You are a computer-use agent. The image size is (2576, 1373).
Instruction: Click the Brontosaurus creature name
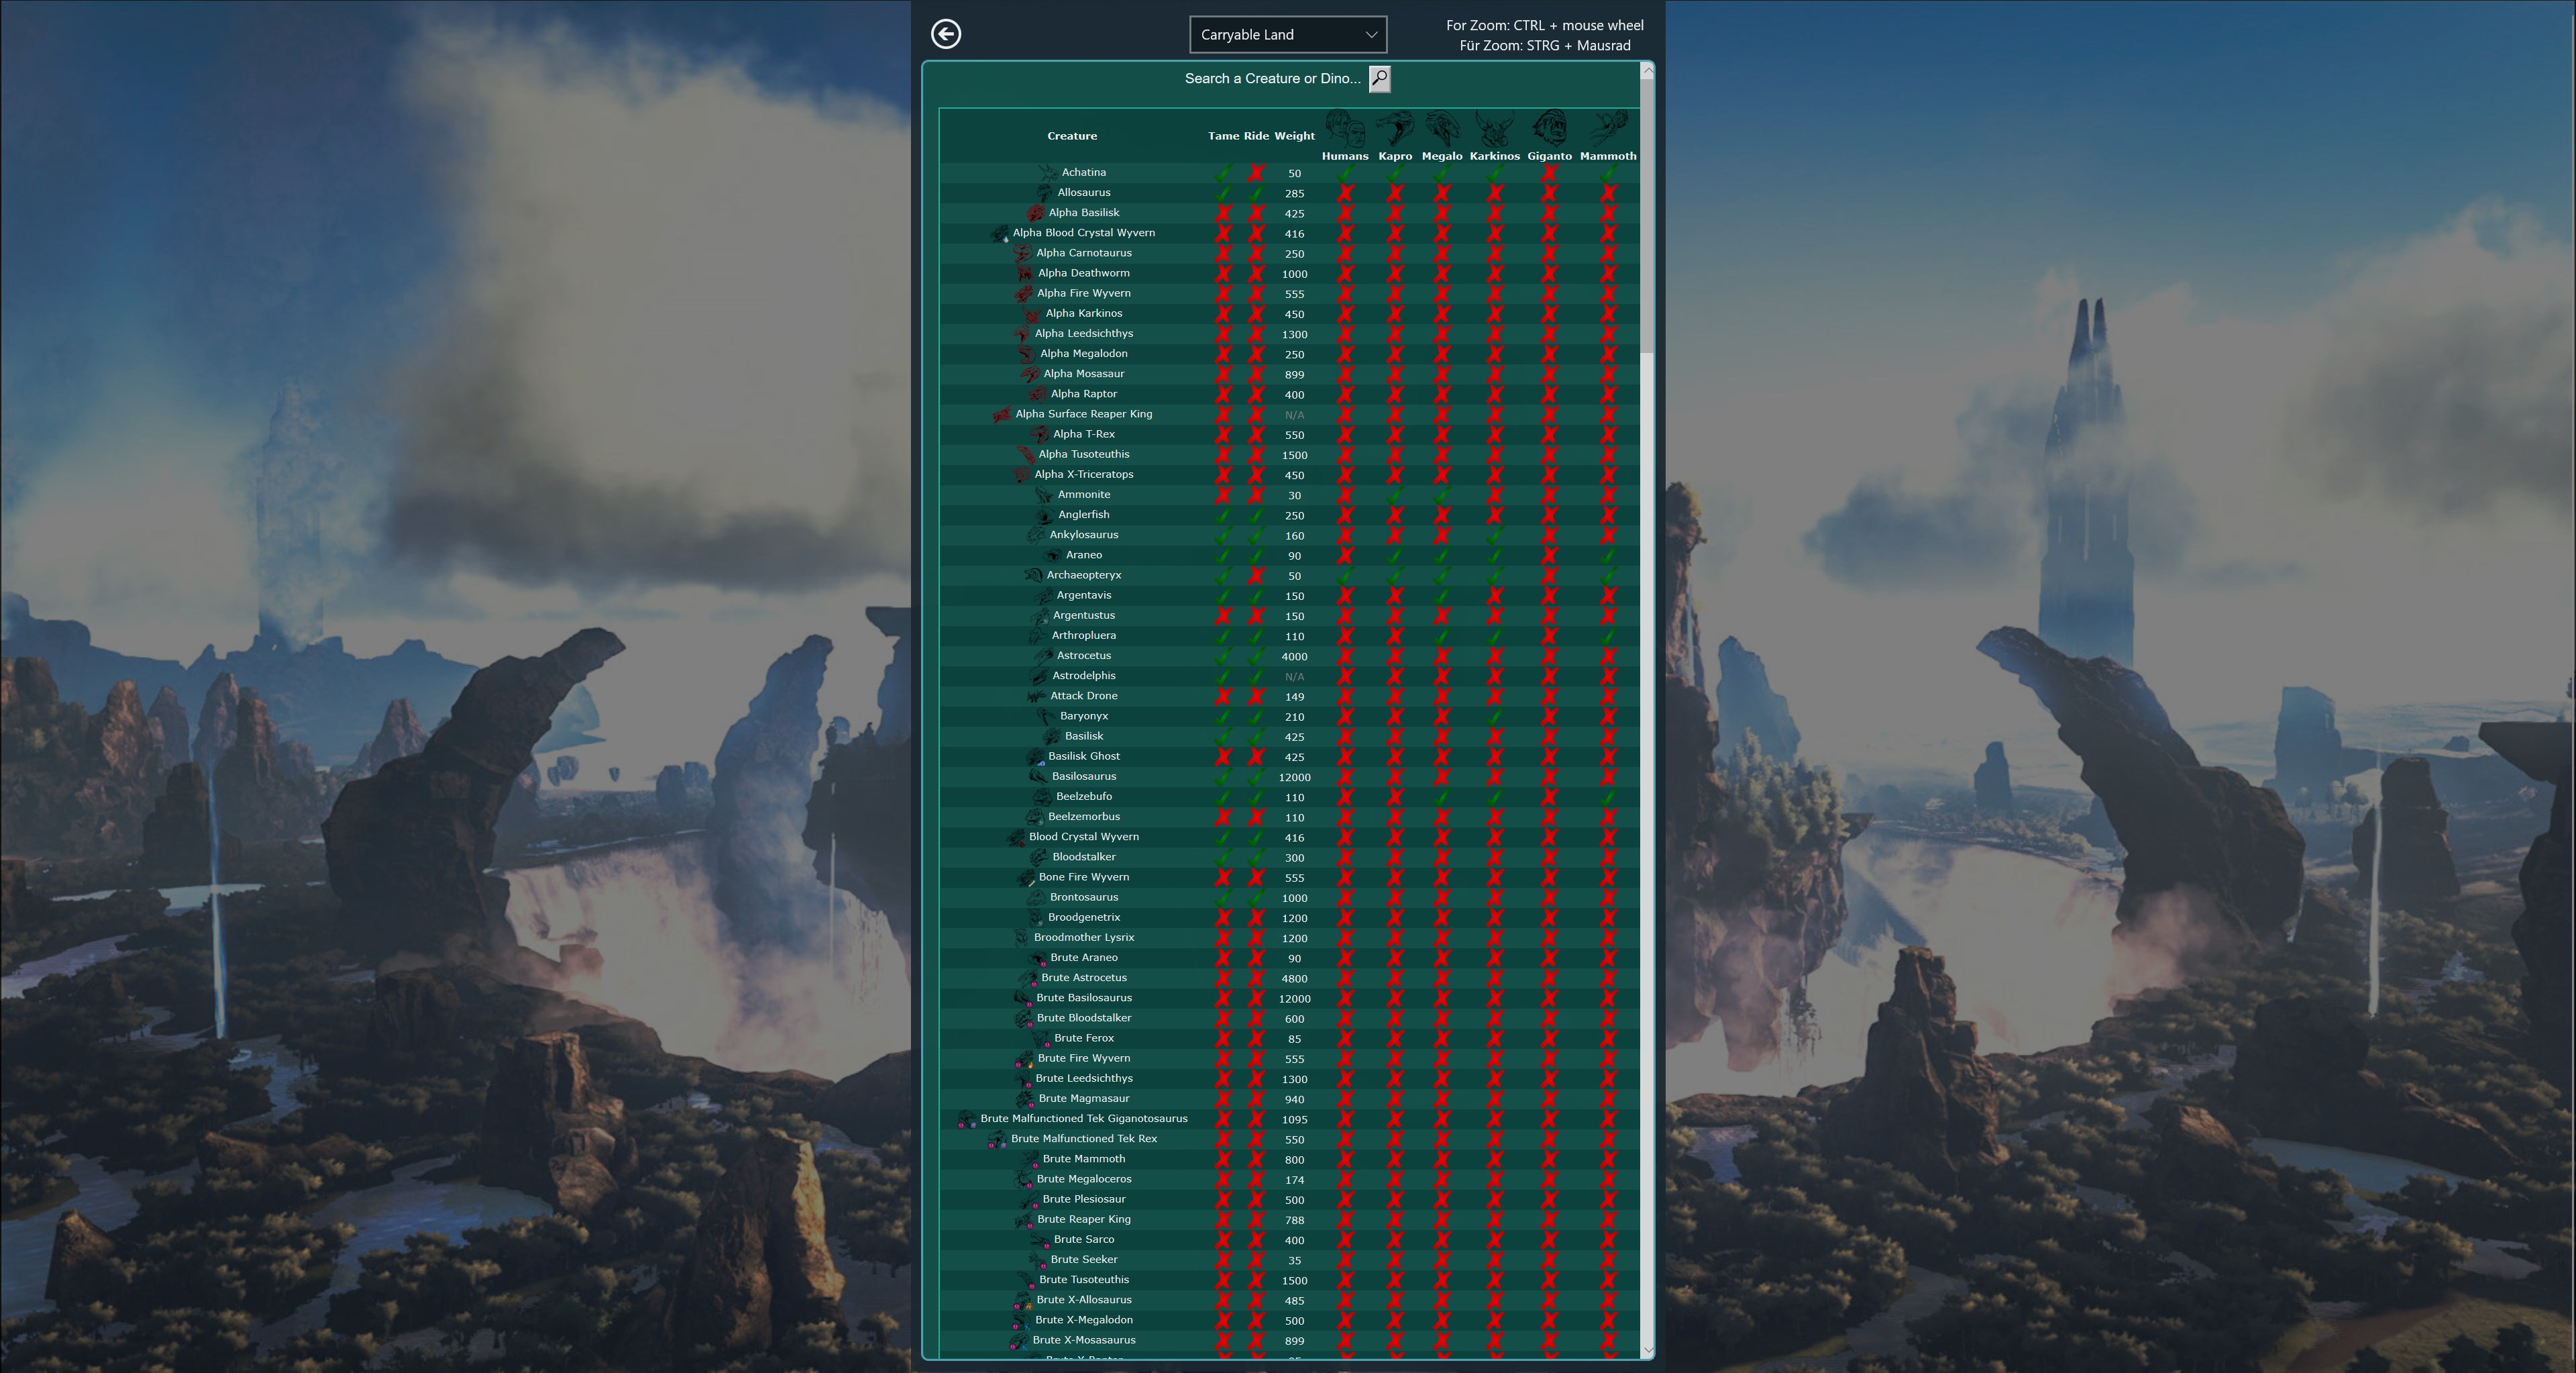point(1083,897)
